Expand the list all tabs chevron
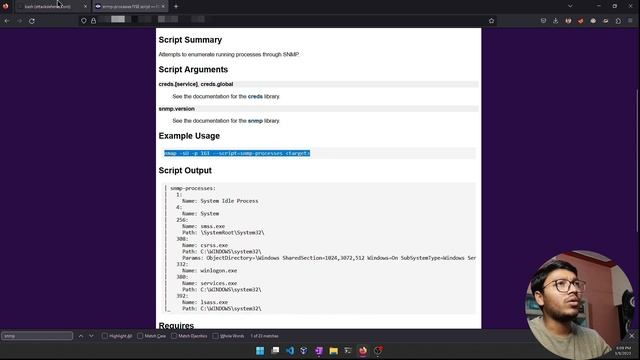 click(570, 6)
